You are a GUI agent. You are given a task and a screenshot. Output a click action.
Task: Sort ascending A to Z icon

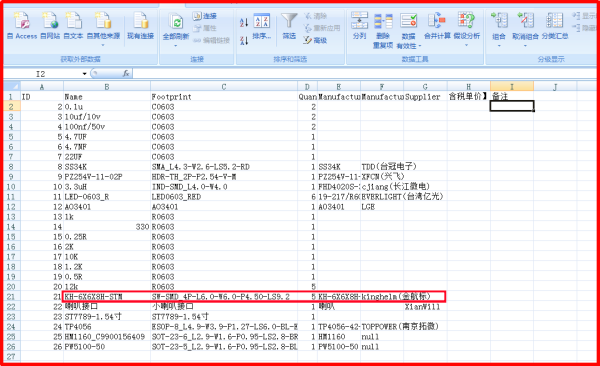point(244,23)
